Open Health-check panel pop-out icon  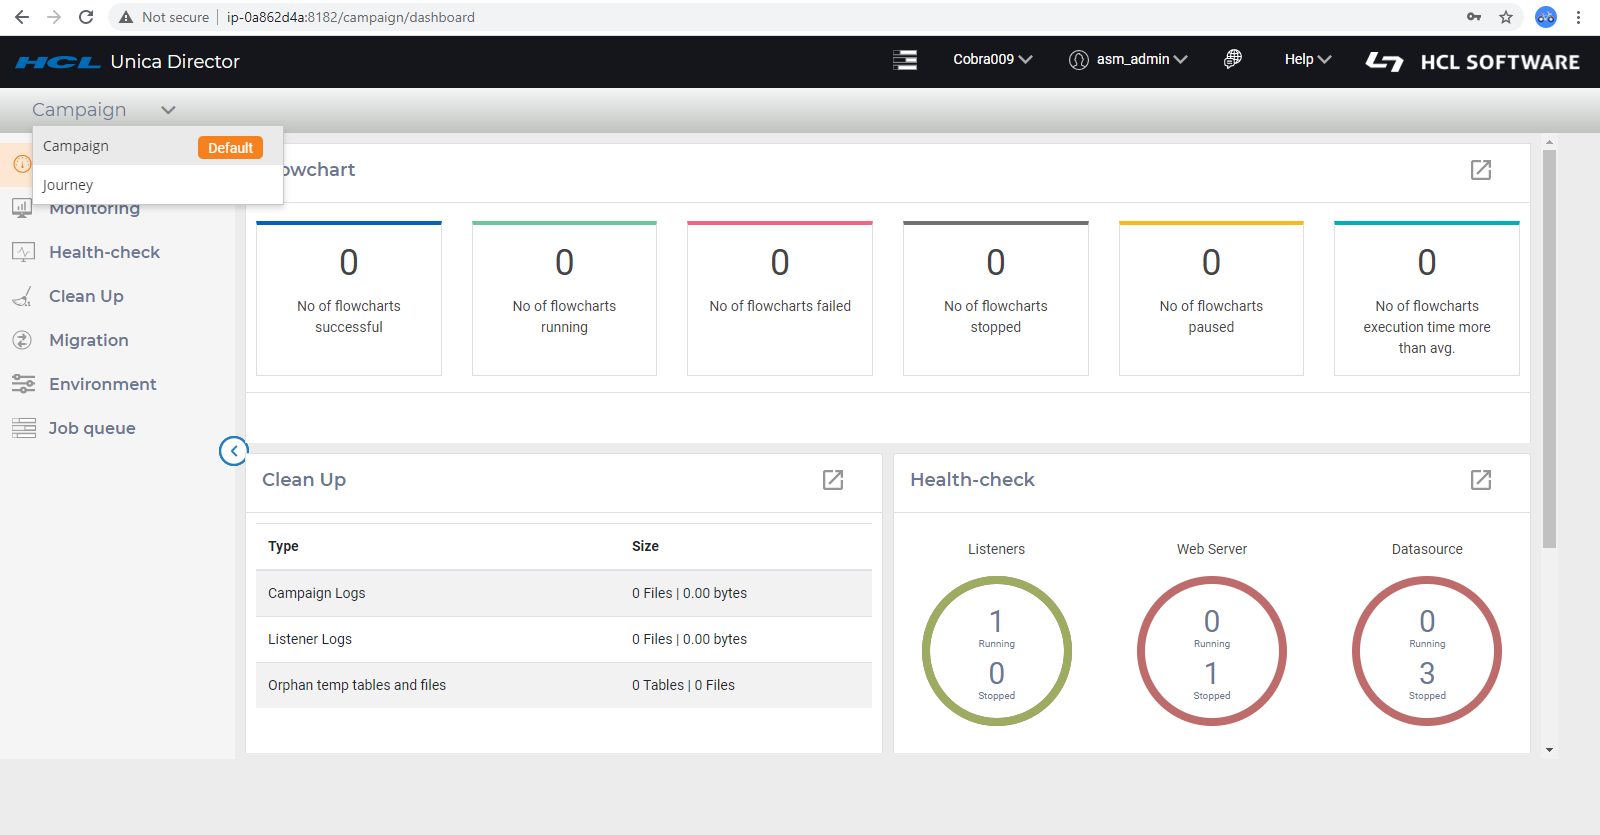(x=1481, y=480)
